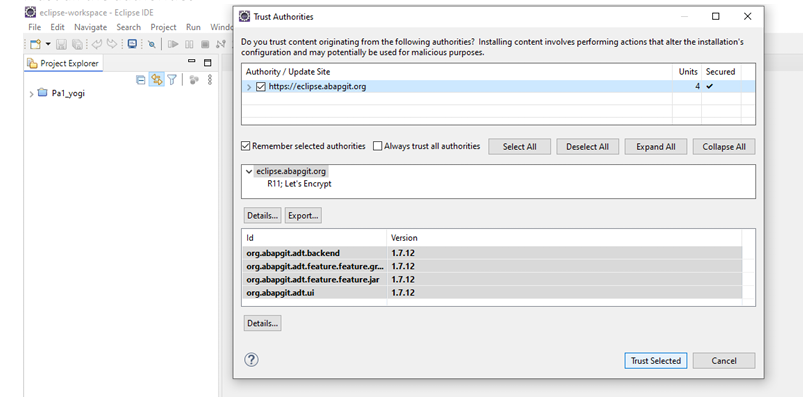Click the Select All button

pyautogui.click(x=519, y=147)
